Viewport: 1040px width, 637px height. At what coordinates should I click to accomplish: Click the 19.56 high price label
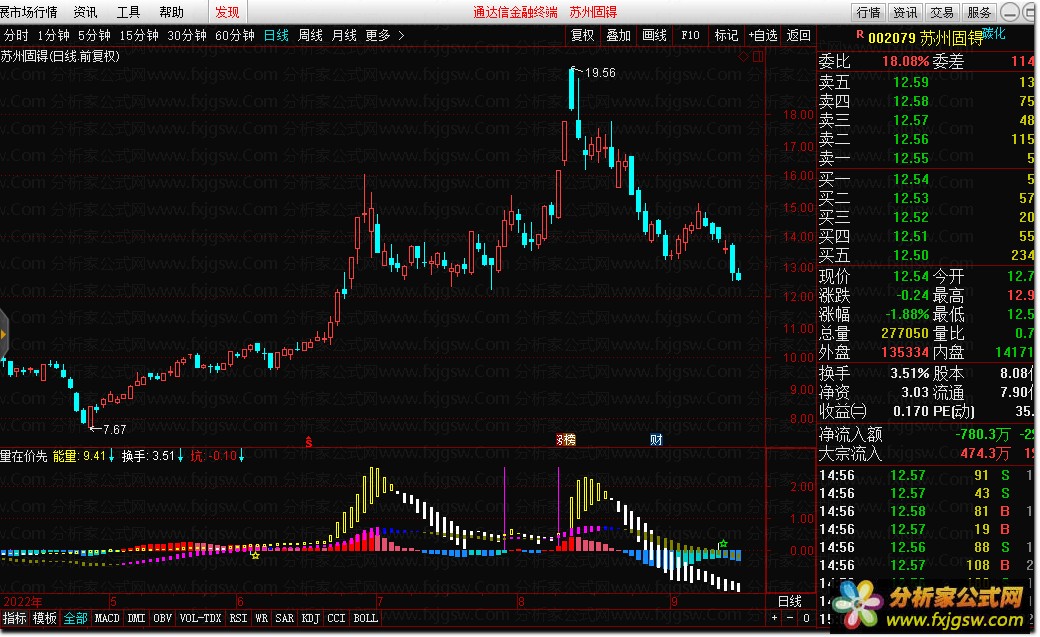[600, 73]
